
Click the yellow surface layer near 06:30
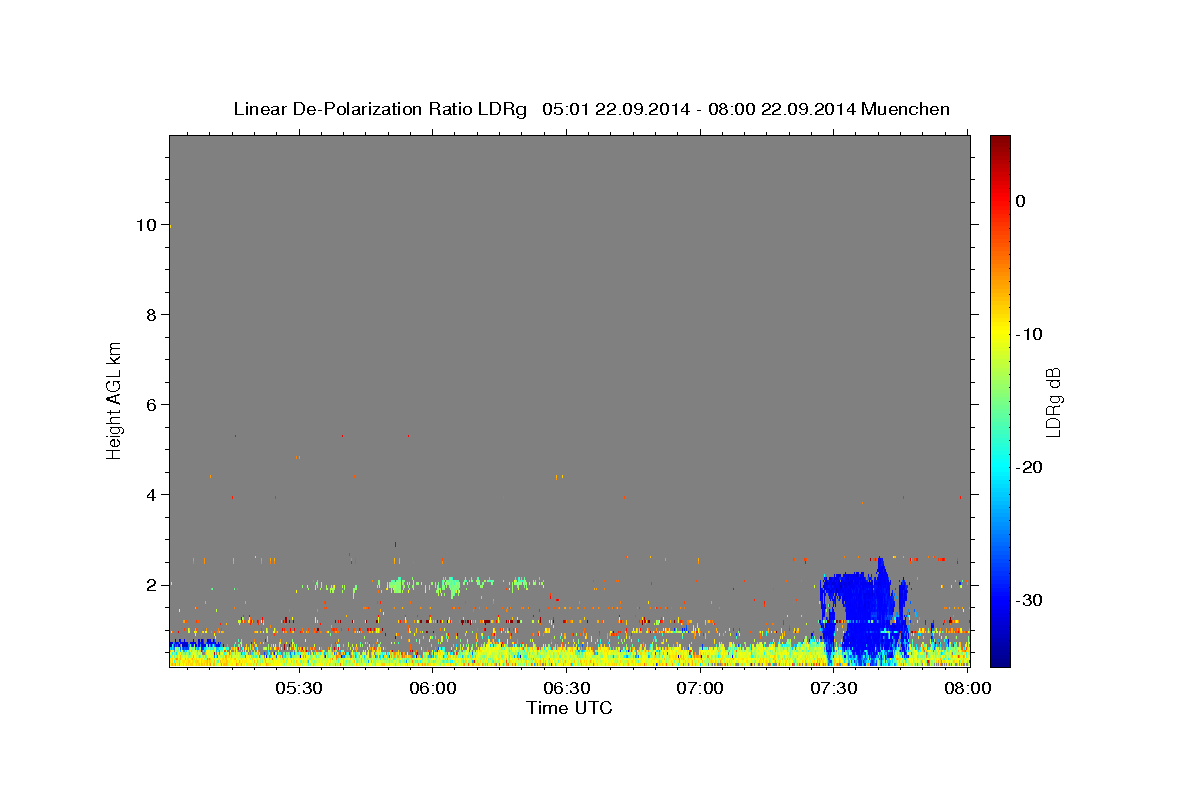pyautogui.click(x=566, y=655)
